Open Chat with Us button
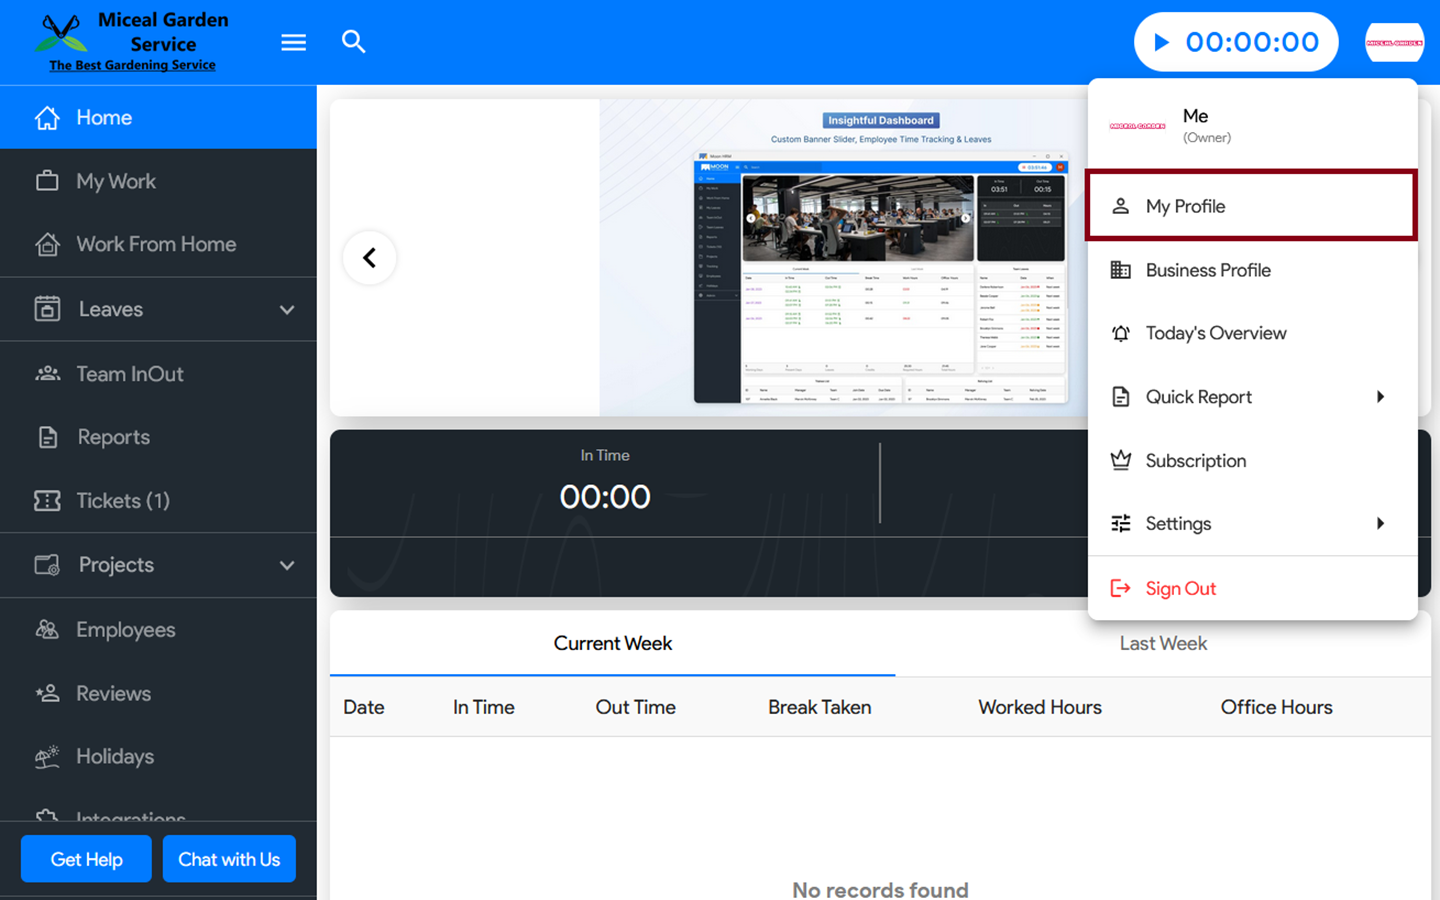The height and width of the screenshot is (900, 1440). pyautogui.click(x=229, y=859)
